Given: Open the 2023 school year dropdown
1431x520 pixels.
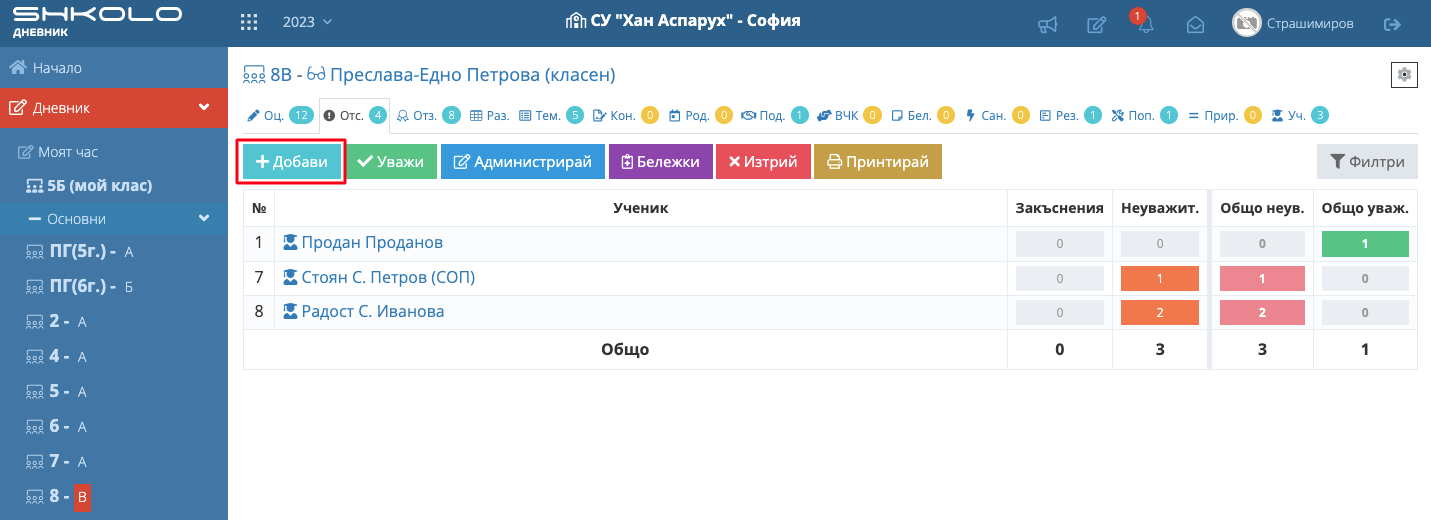Looking at the screenshot, I should tap(308, 22).
